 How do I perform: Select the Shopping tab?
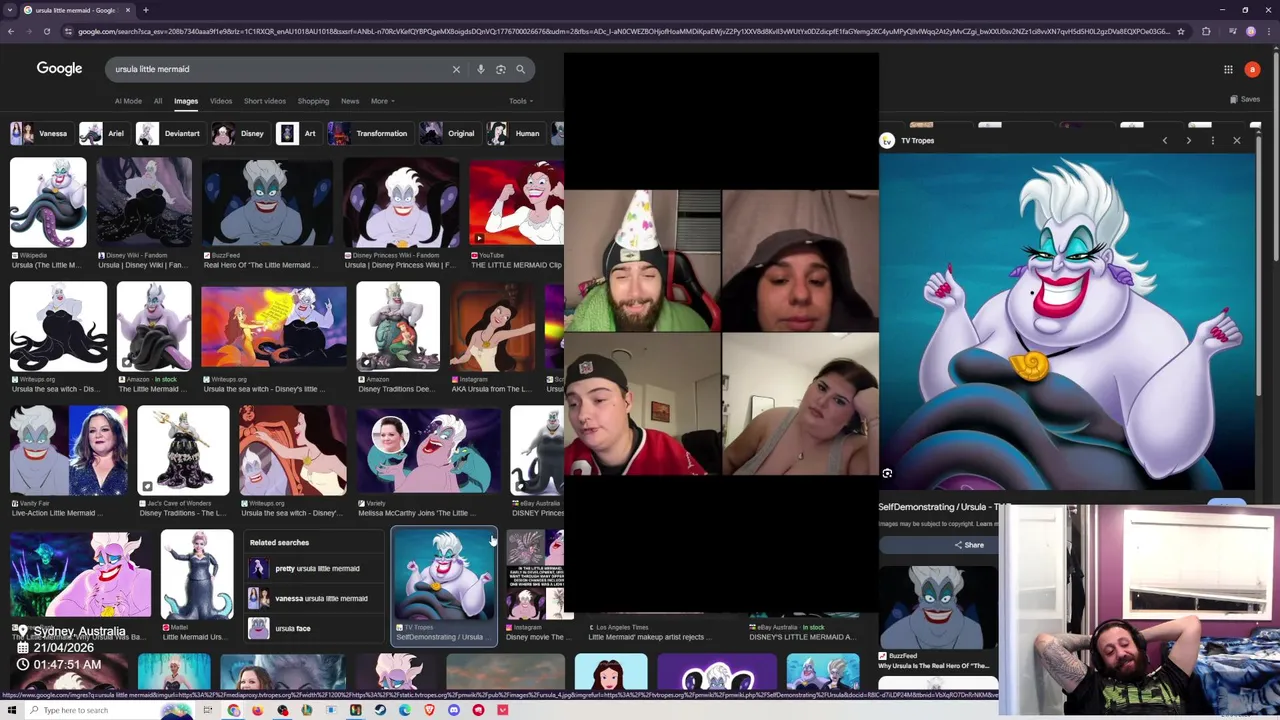point(313,101)
